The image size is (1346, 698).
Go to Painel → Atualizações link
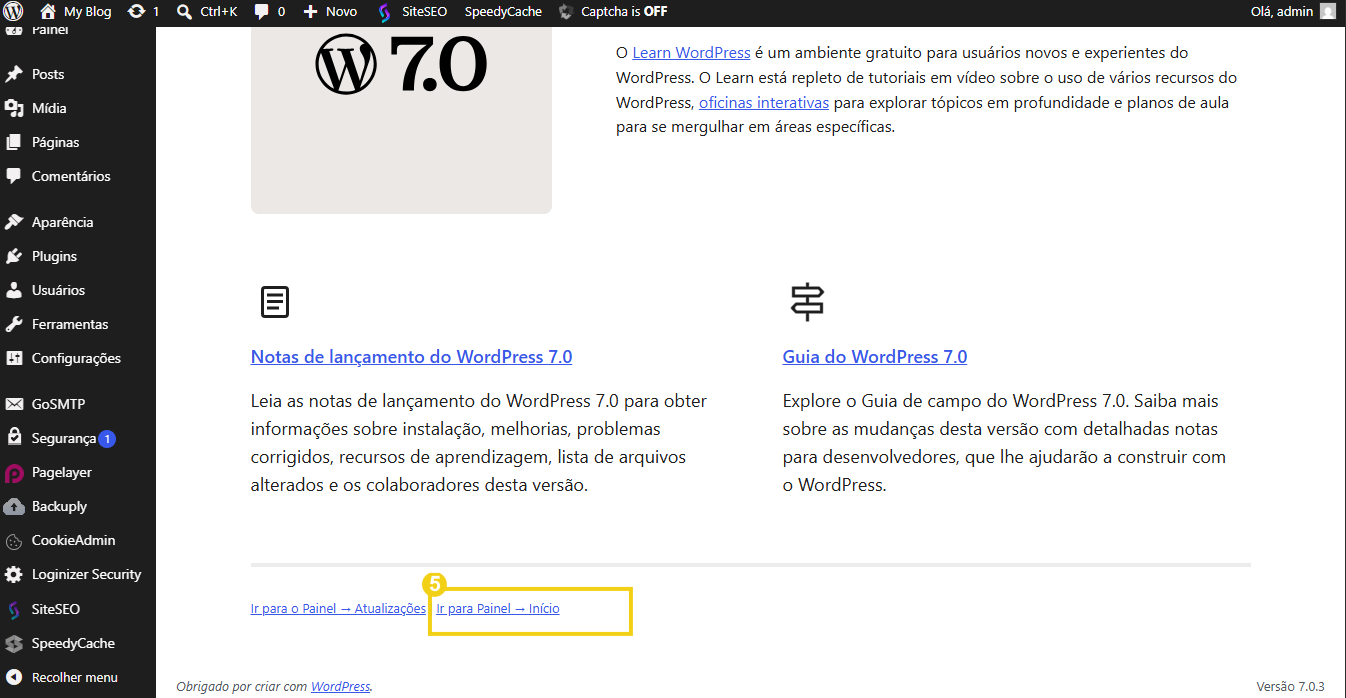(338, 608)
